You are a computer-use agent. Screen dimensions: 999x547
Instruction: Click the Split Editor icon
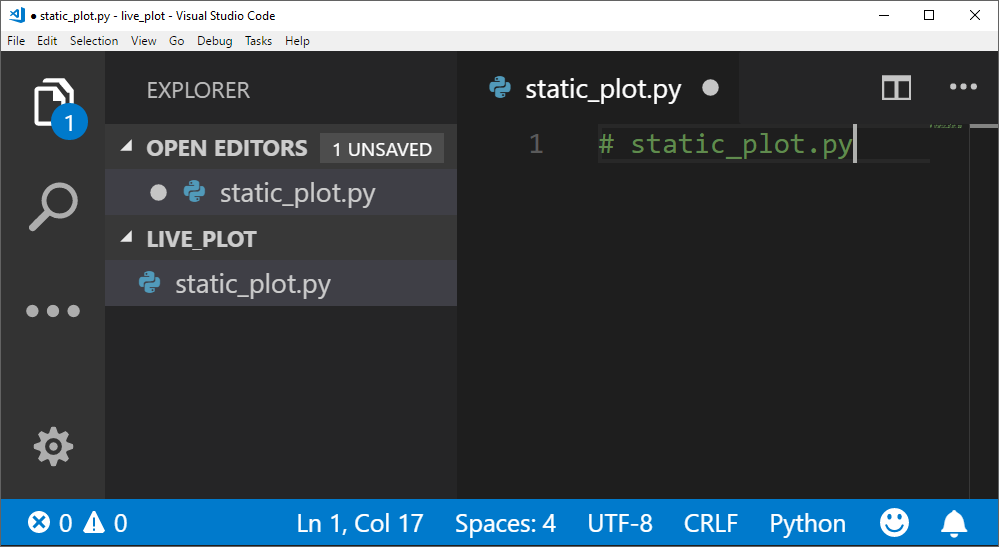[x=896, y=88]
